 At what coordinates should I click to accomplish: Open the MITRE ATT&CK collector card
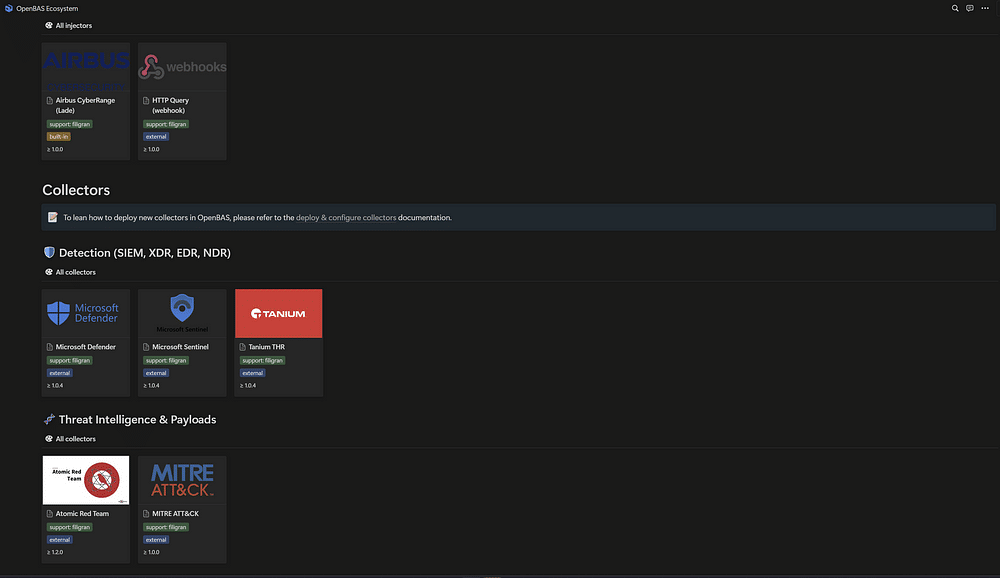[182, 480]
